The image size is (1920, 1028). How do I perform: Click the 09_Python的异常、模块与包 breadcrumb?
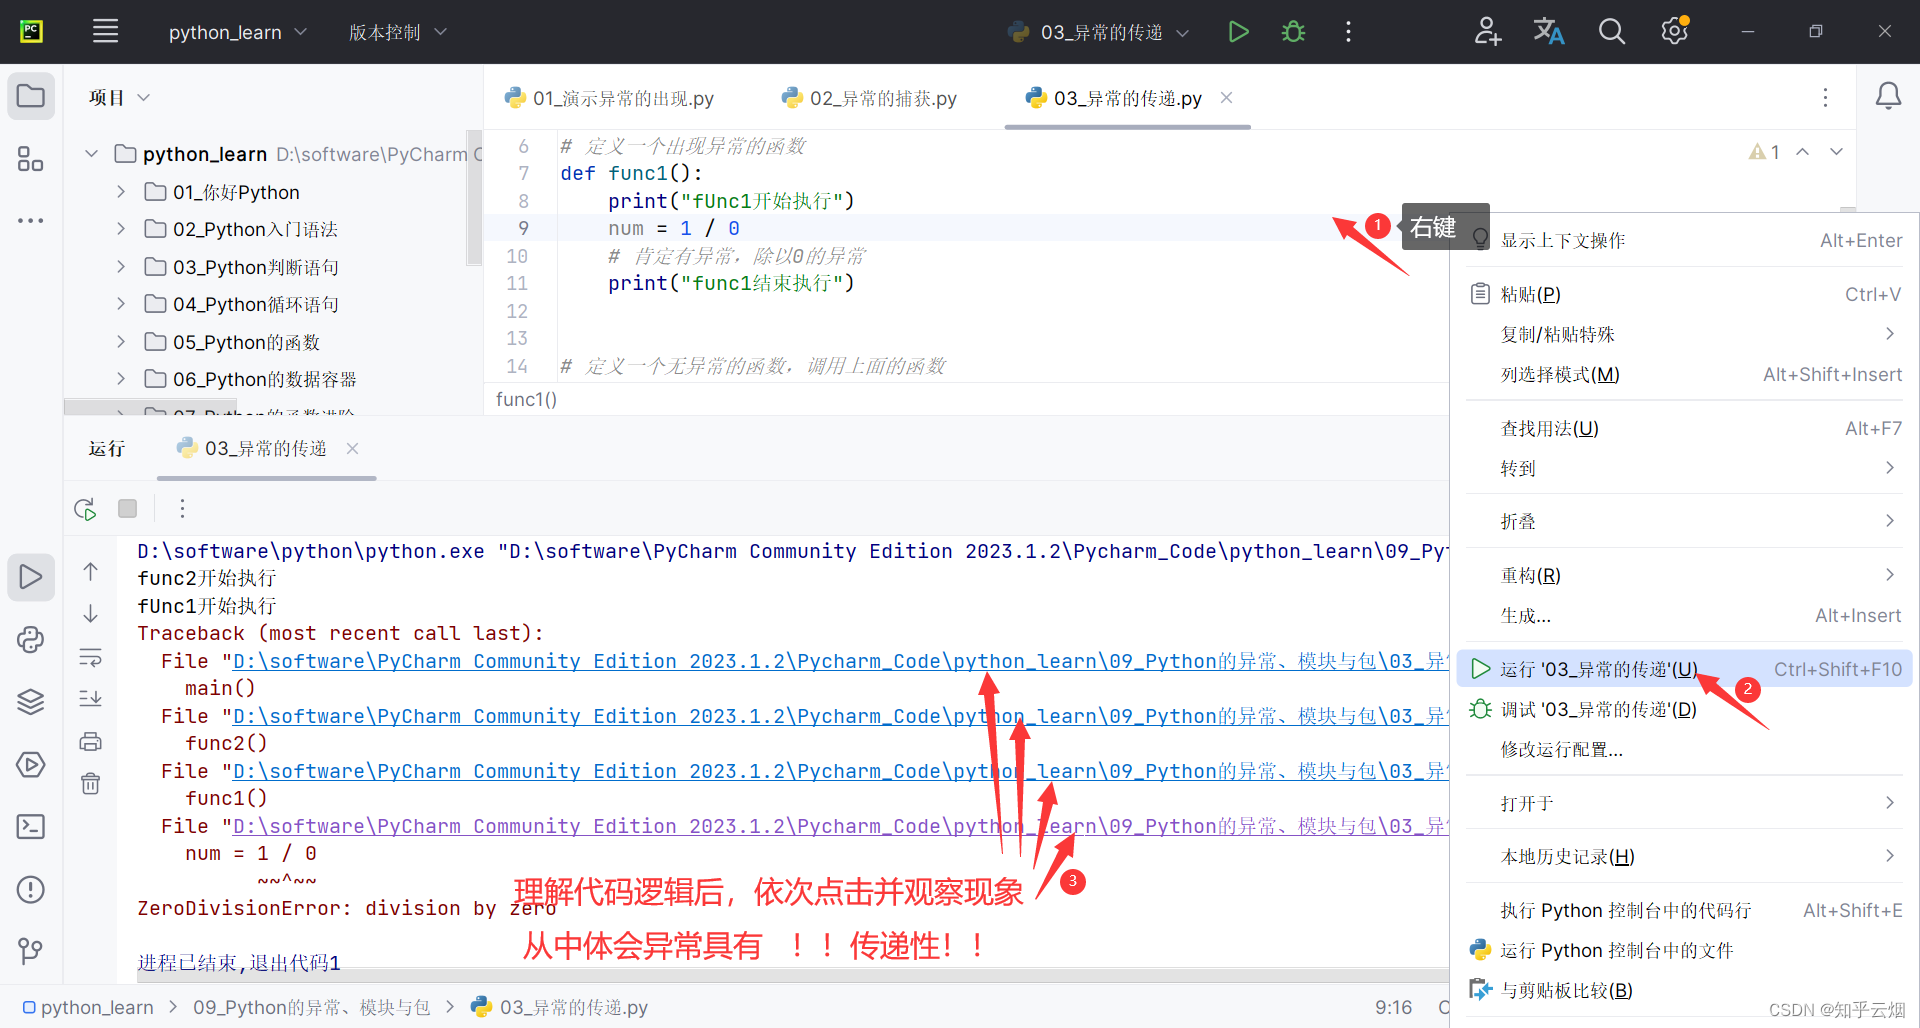click(x=311, y=1007)
